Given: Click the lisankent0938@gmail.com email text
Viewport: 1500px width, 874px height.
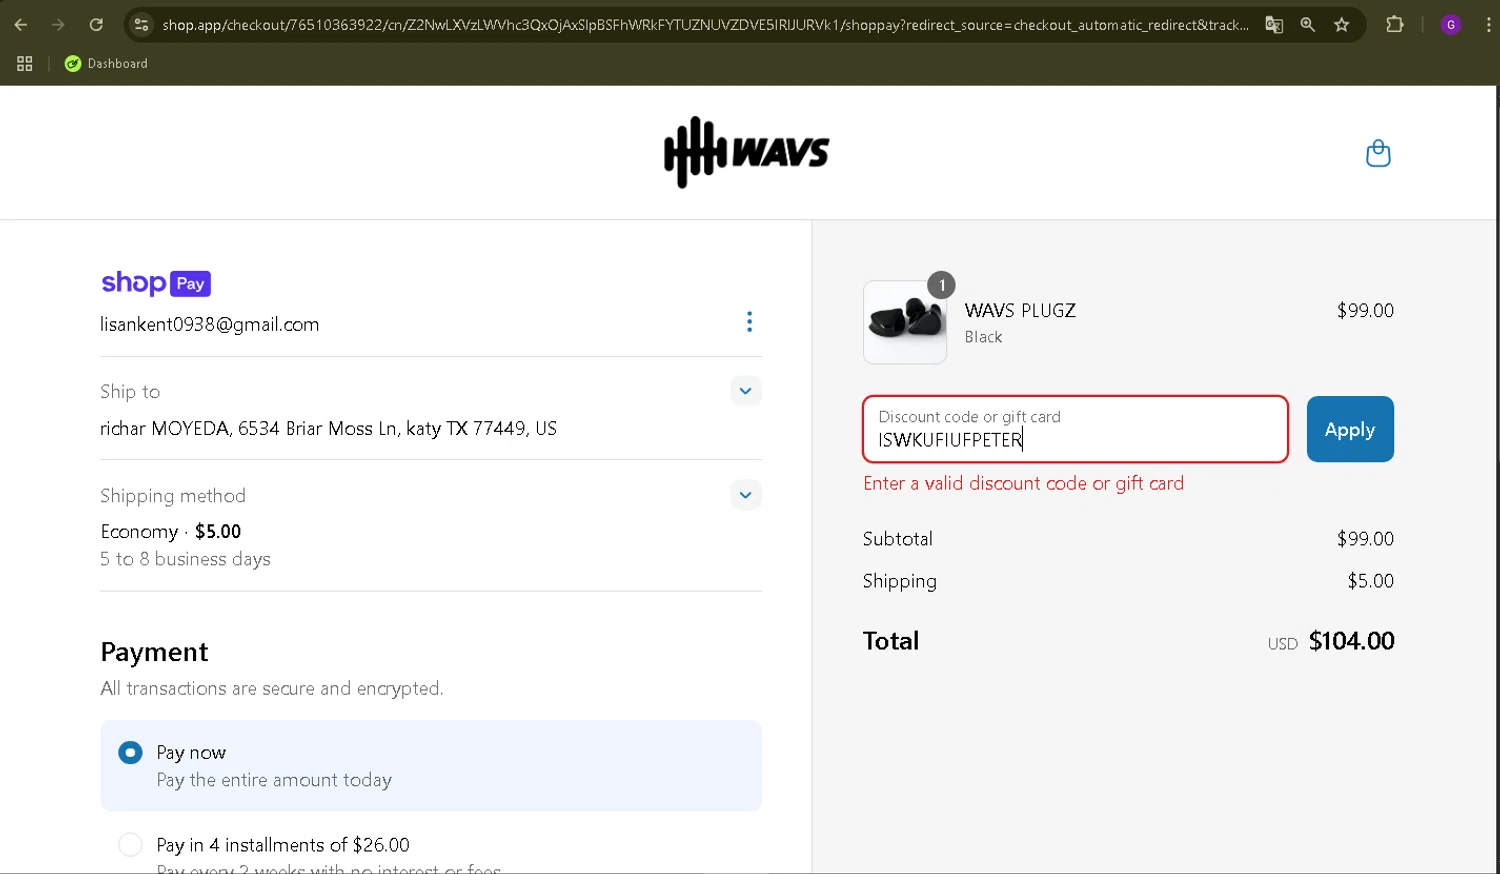Looking at the screenshot, I should 210,324.
